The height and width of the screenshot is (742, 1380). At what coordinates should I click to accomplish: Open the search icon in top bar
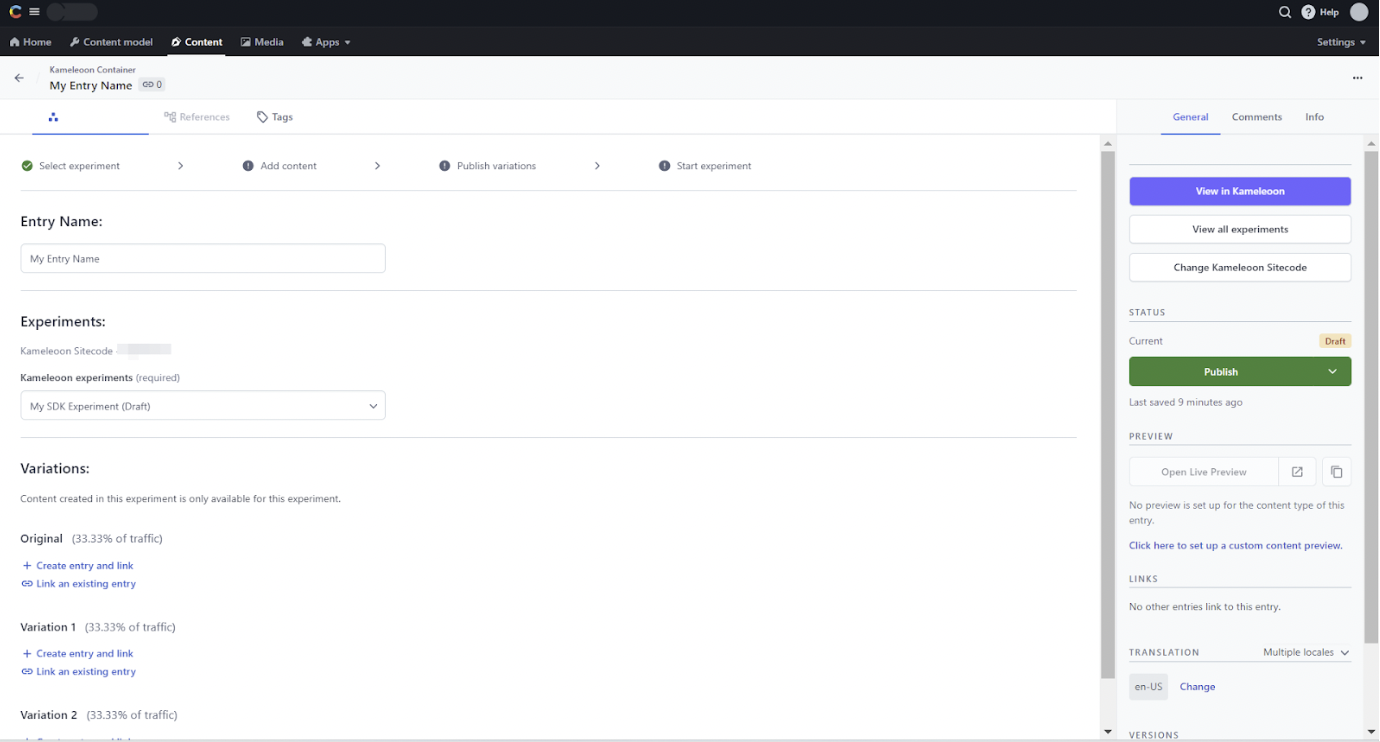1285,12
